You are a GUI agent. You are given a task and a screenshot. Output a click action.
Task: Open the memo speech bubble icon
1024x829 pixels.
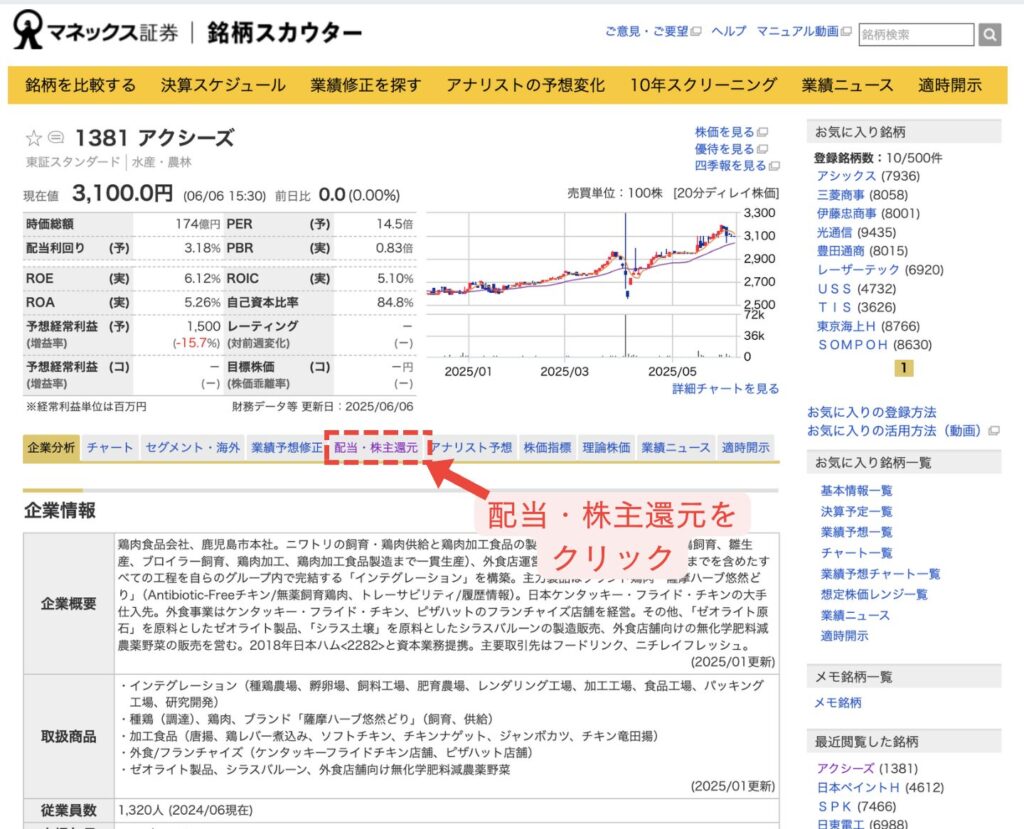click(x=56, y=137)
